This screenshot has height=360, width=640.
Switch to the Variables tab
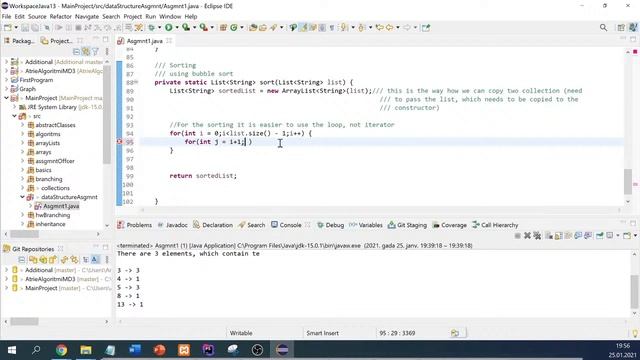(x=366, y=225)
